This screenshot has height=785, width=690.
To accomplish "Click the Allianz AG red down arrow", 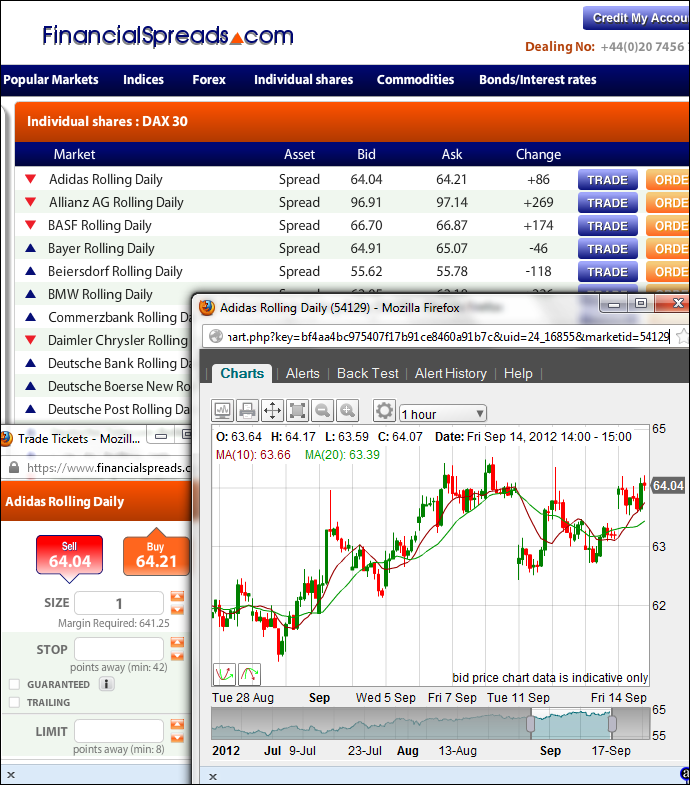I will tap(31, 202).
